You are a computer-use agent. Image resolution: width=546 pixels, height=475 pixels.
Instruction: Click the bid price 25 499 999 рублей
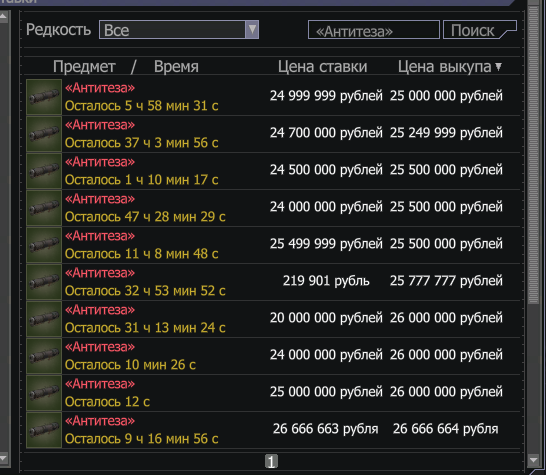pos(326,244)
